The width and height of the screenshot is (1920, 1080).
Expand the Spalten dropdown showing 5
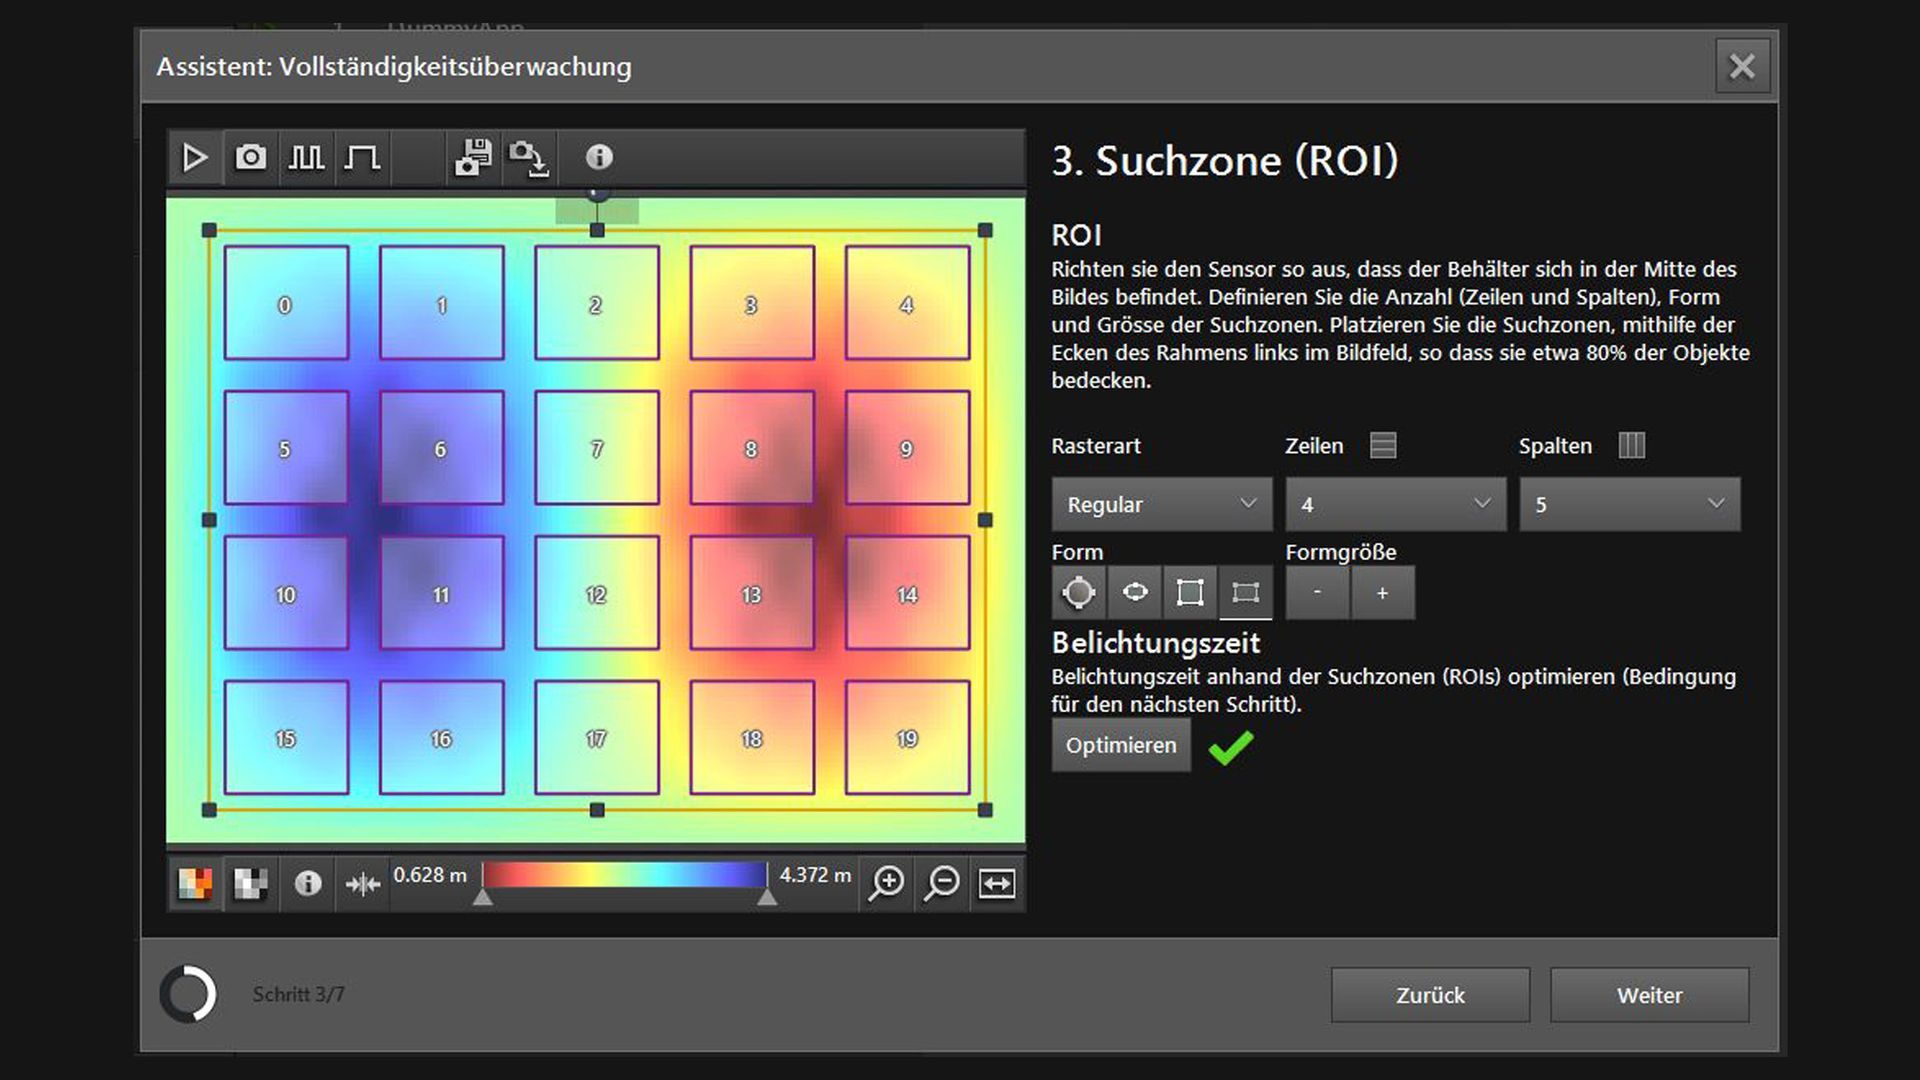(x=1629, y=504)
